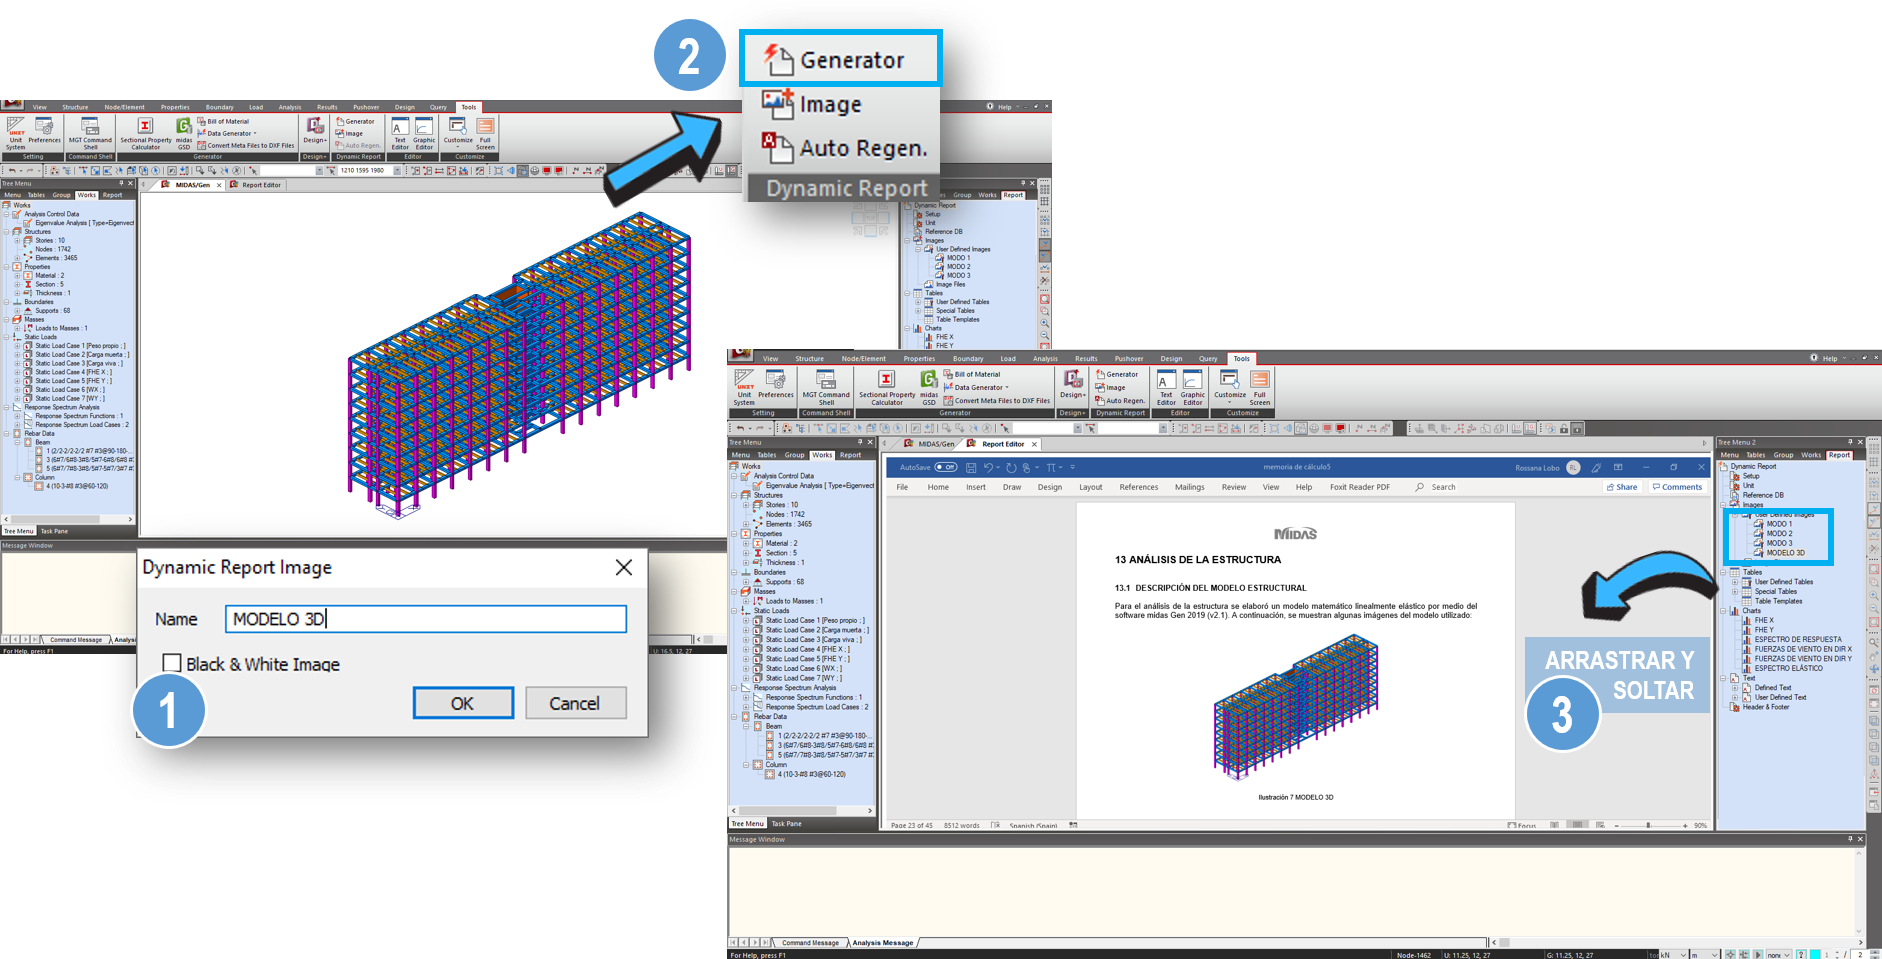Open Sectional Property Calculator in lower-right window
The height and width of the screenshot is (959, 1882).
(x=886, y=387)
